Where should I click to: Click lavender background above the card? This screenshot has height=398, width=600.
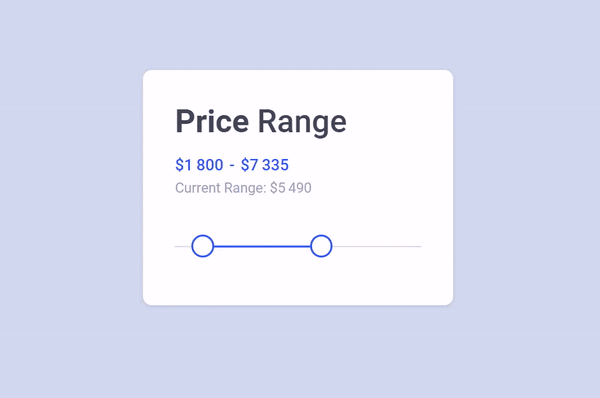click(298, 34)
